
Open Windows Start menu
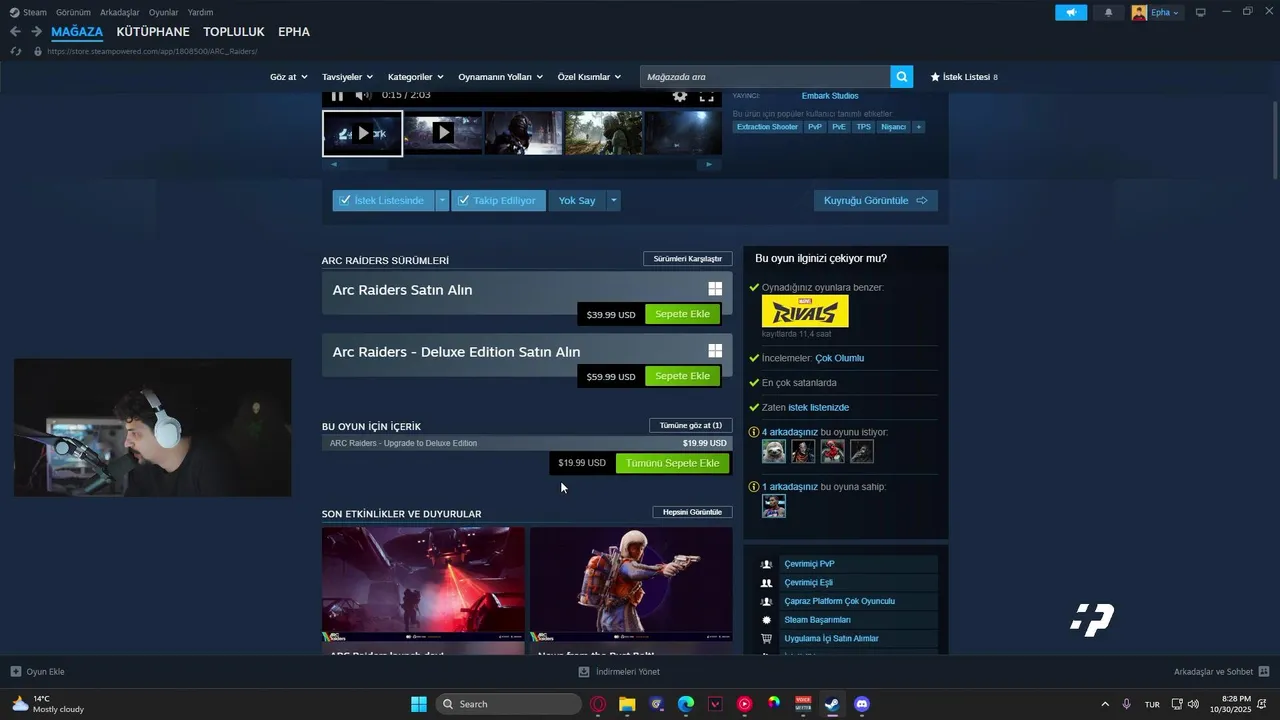[x=419, y=704]
